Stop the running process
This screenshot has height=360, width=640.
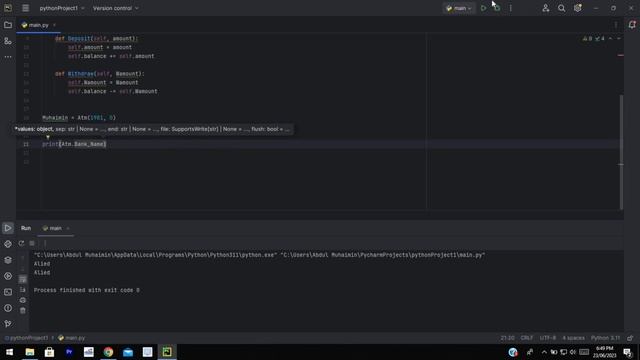[x=32, y=243]
